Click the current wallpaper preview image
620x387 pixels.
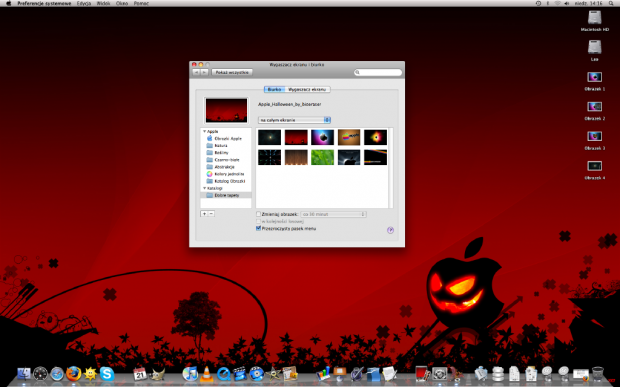(x=226, y=111)
